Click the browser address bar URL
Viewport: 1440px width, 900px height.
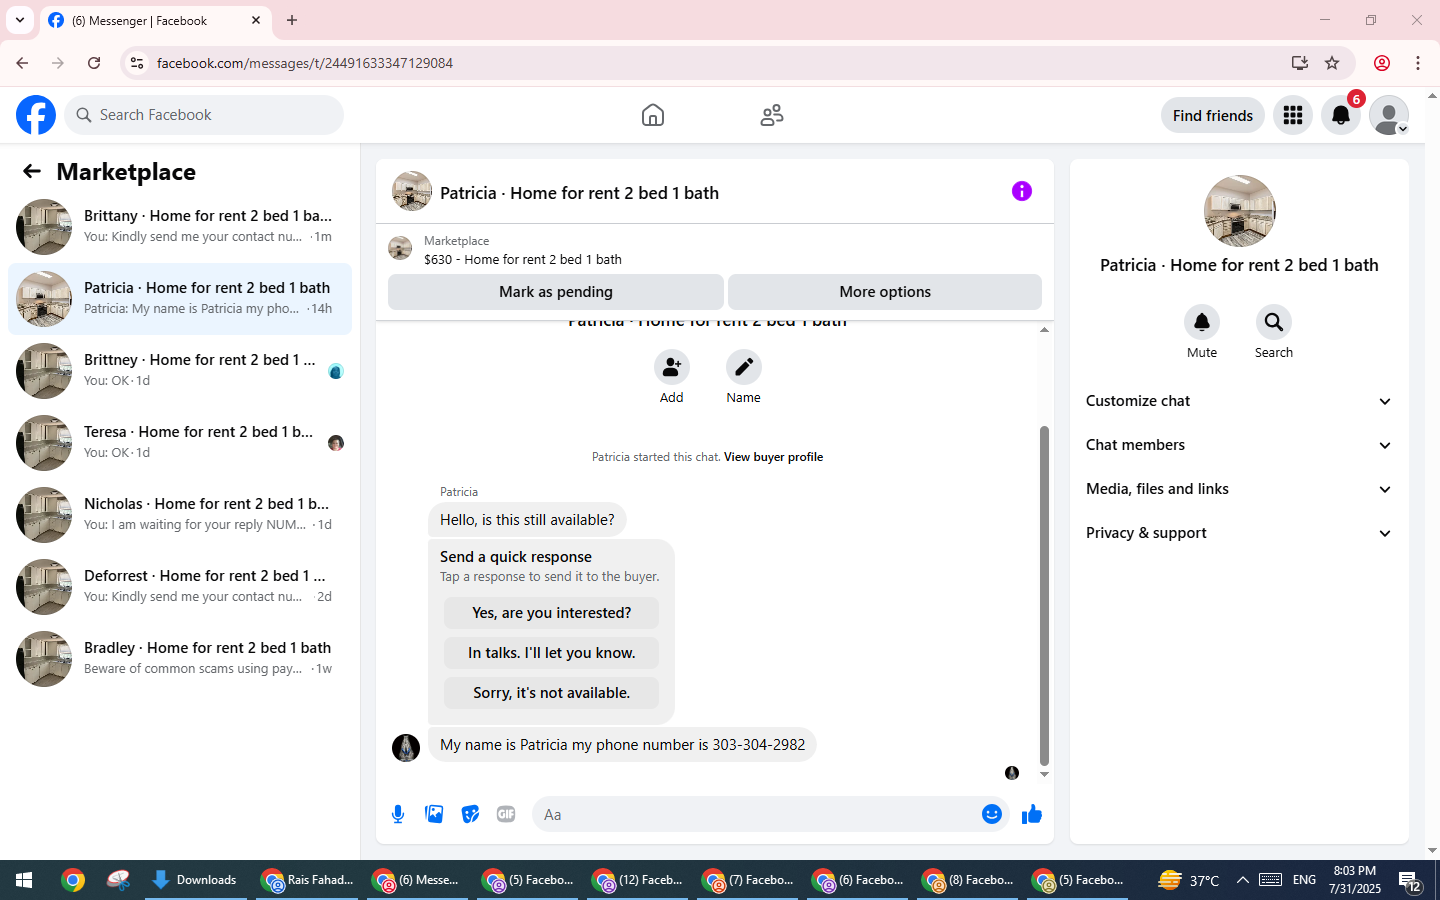pos(305,63)
